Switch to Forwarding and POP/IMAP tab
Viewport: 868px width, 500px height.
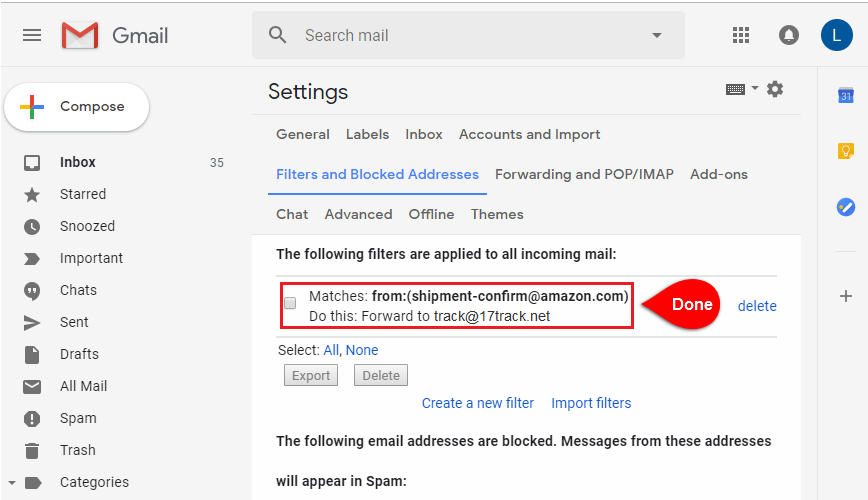pyautogui.click(x=584, y=174)
